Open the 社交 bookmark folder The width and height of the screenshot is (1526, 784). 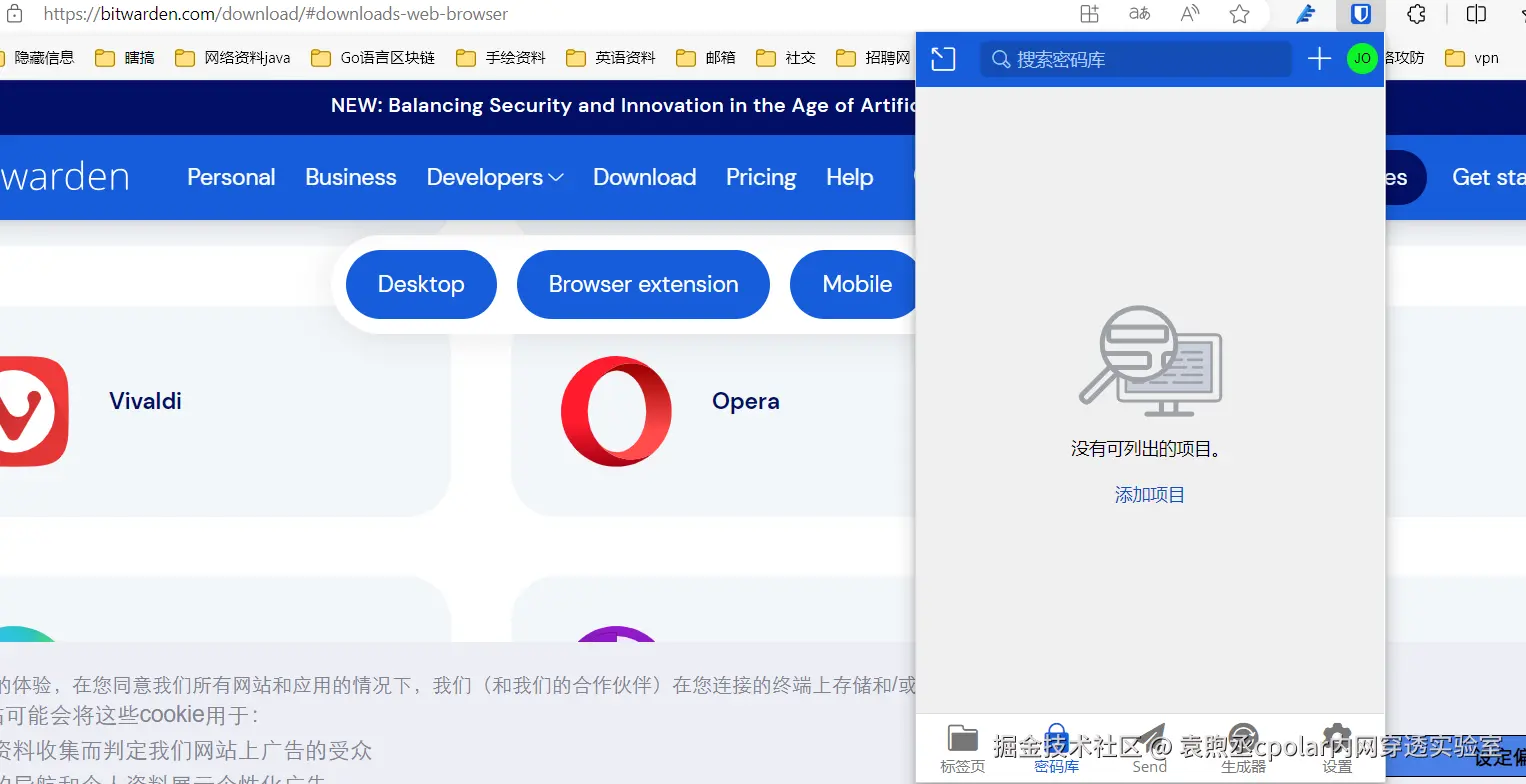pyautogui.click(x=785, y=58)
